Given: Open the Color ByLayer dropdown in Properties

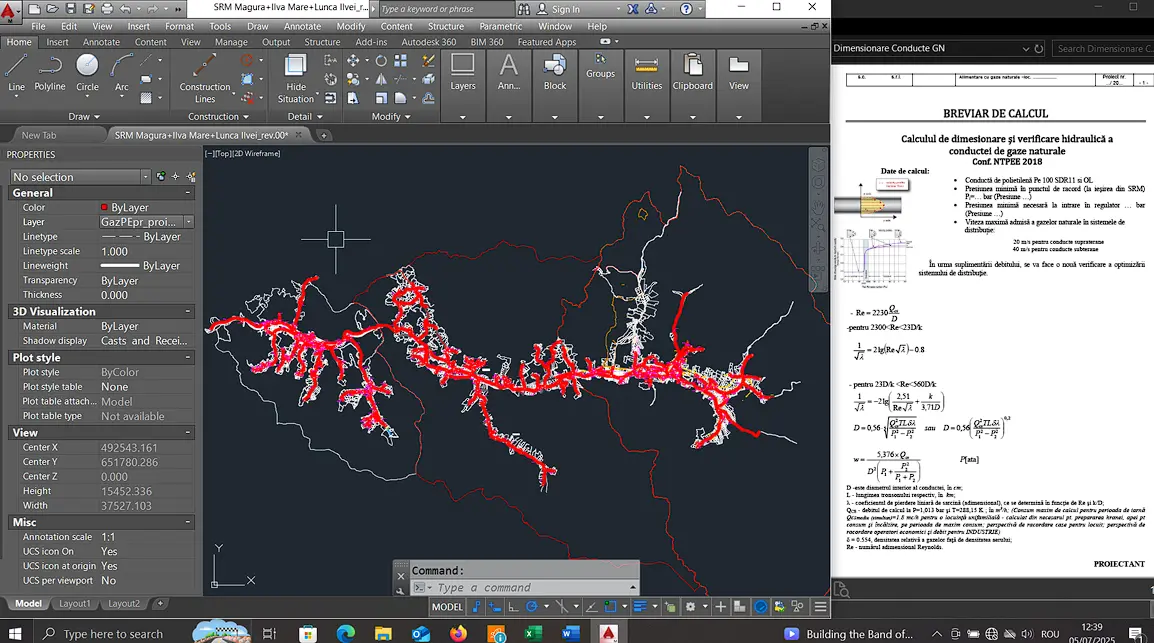Looking at the screenshot, I should point(150,207).
